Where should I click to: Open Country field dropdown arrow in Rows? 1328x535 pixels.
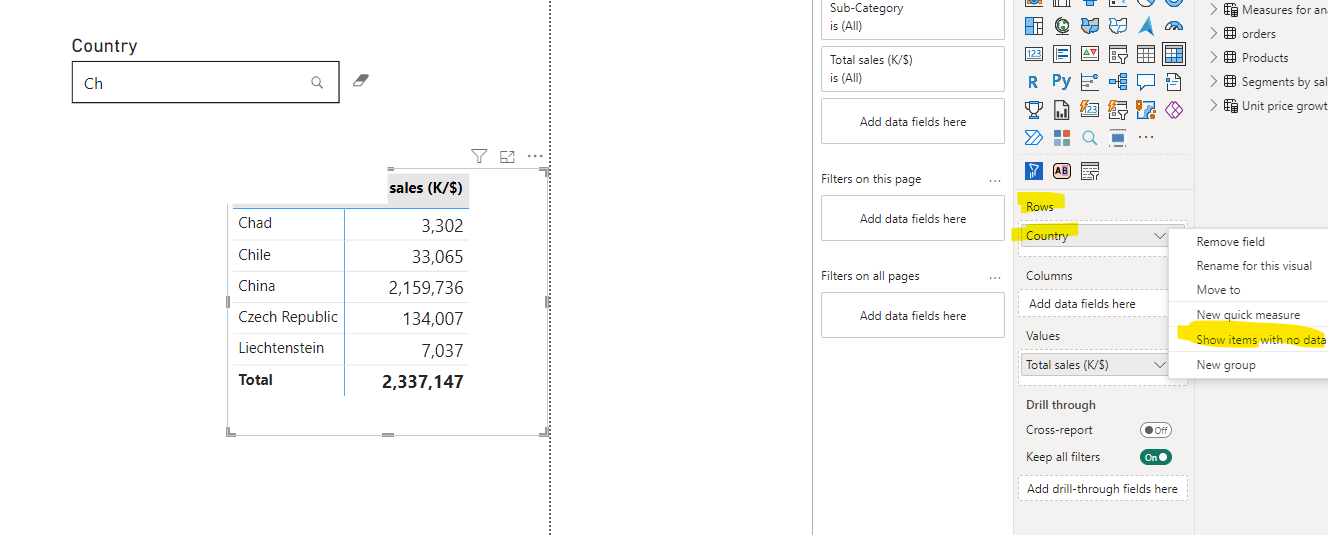tap(1159, 236)
